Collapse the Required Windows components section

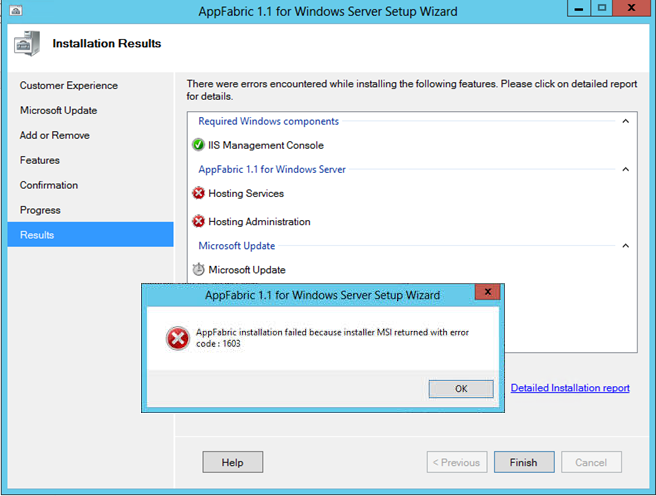tap(625, 121)
